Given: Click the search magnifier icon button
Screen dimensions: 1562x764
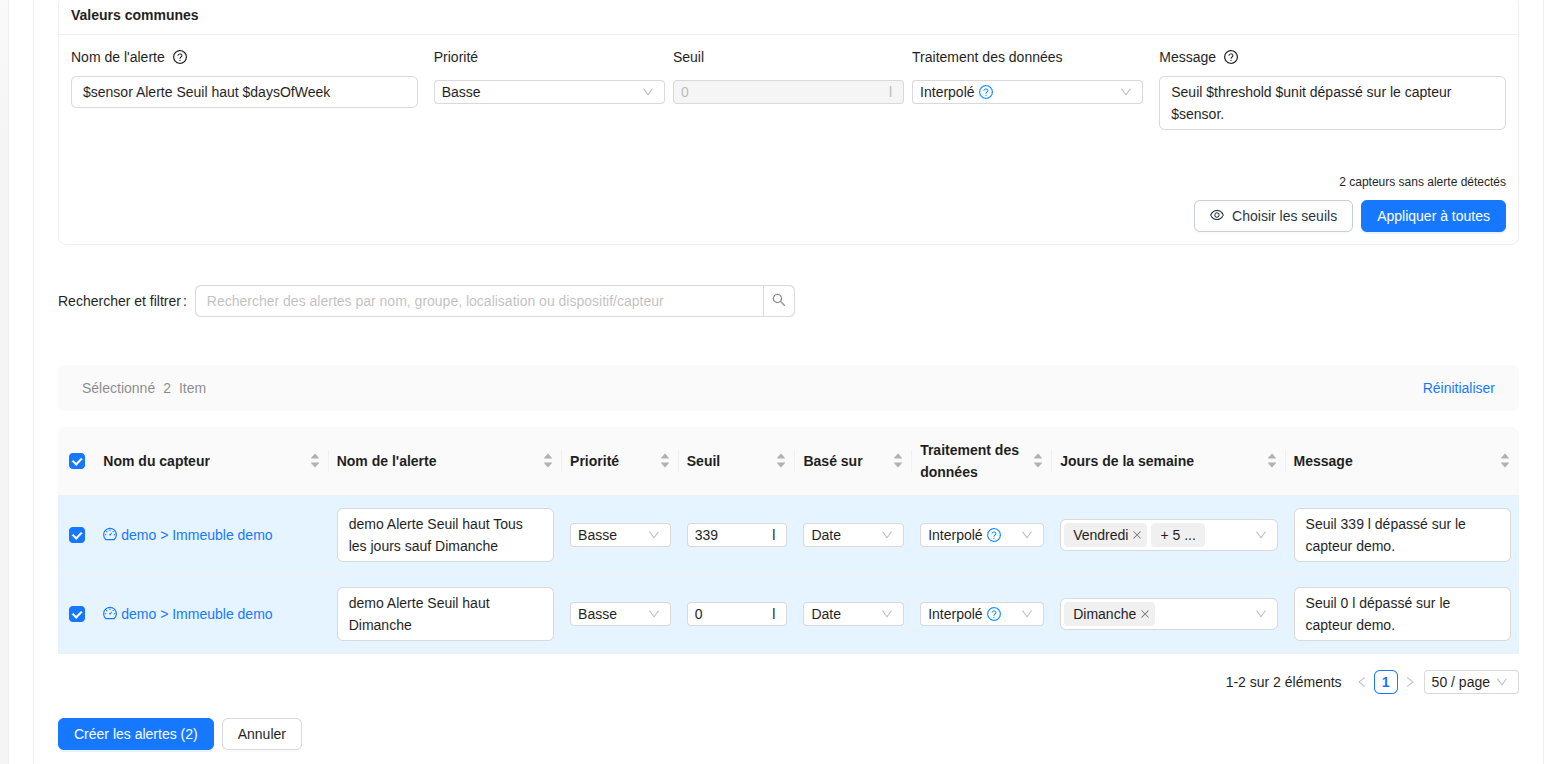Looking at the screenshot, I should (x=779, y=301).
